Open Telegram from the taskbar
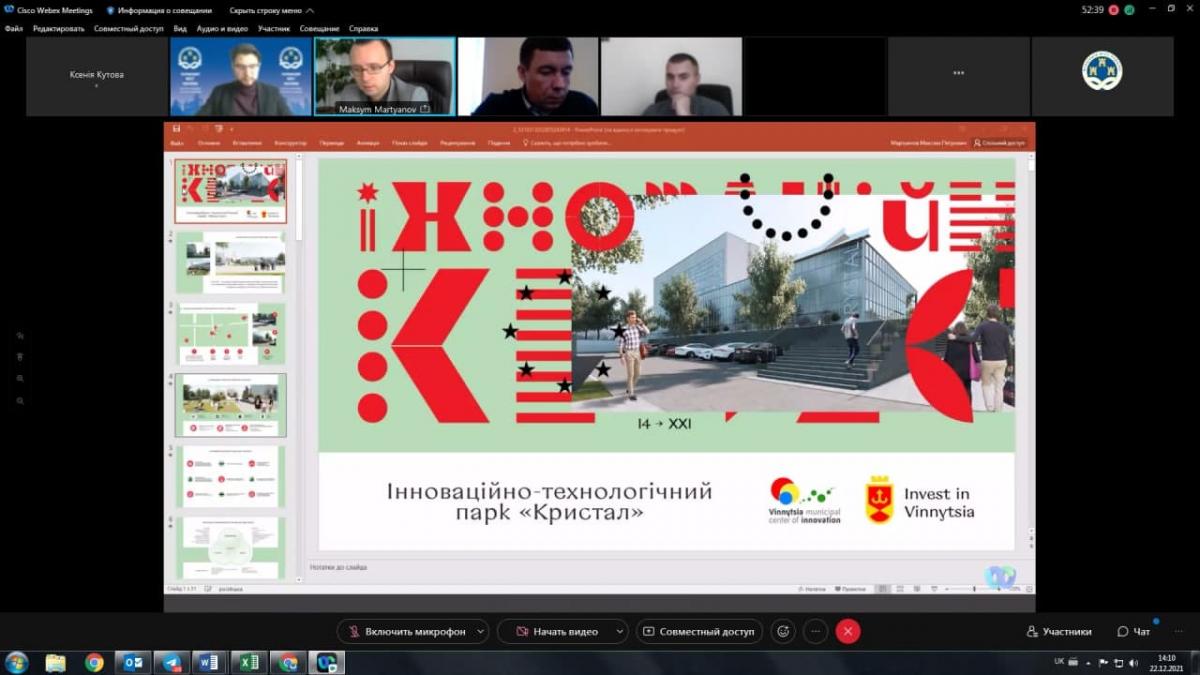This screenshot has width=1200, height=675. coord(171,662)
